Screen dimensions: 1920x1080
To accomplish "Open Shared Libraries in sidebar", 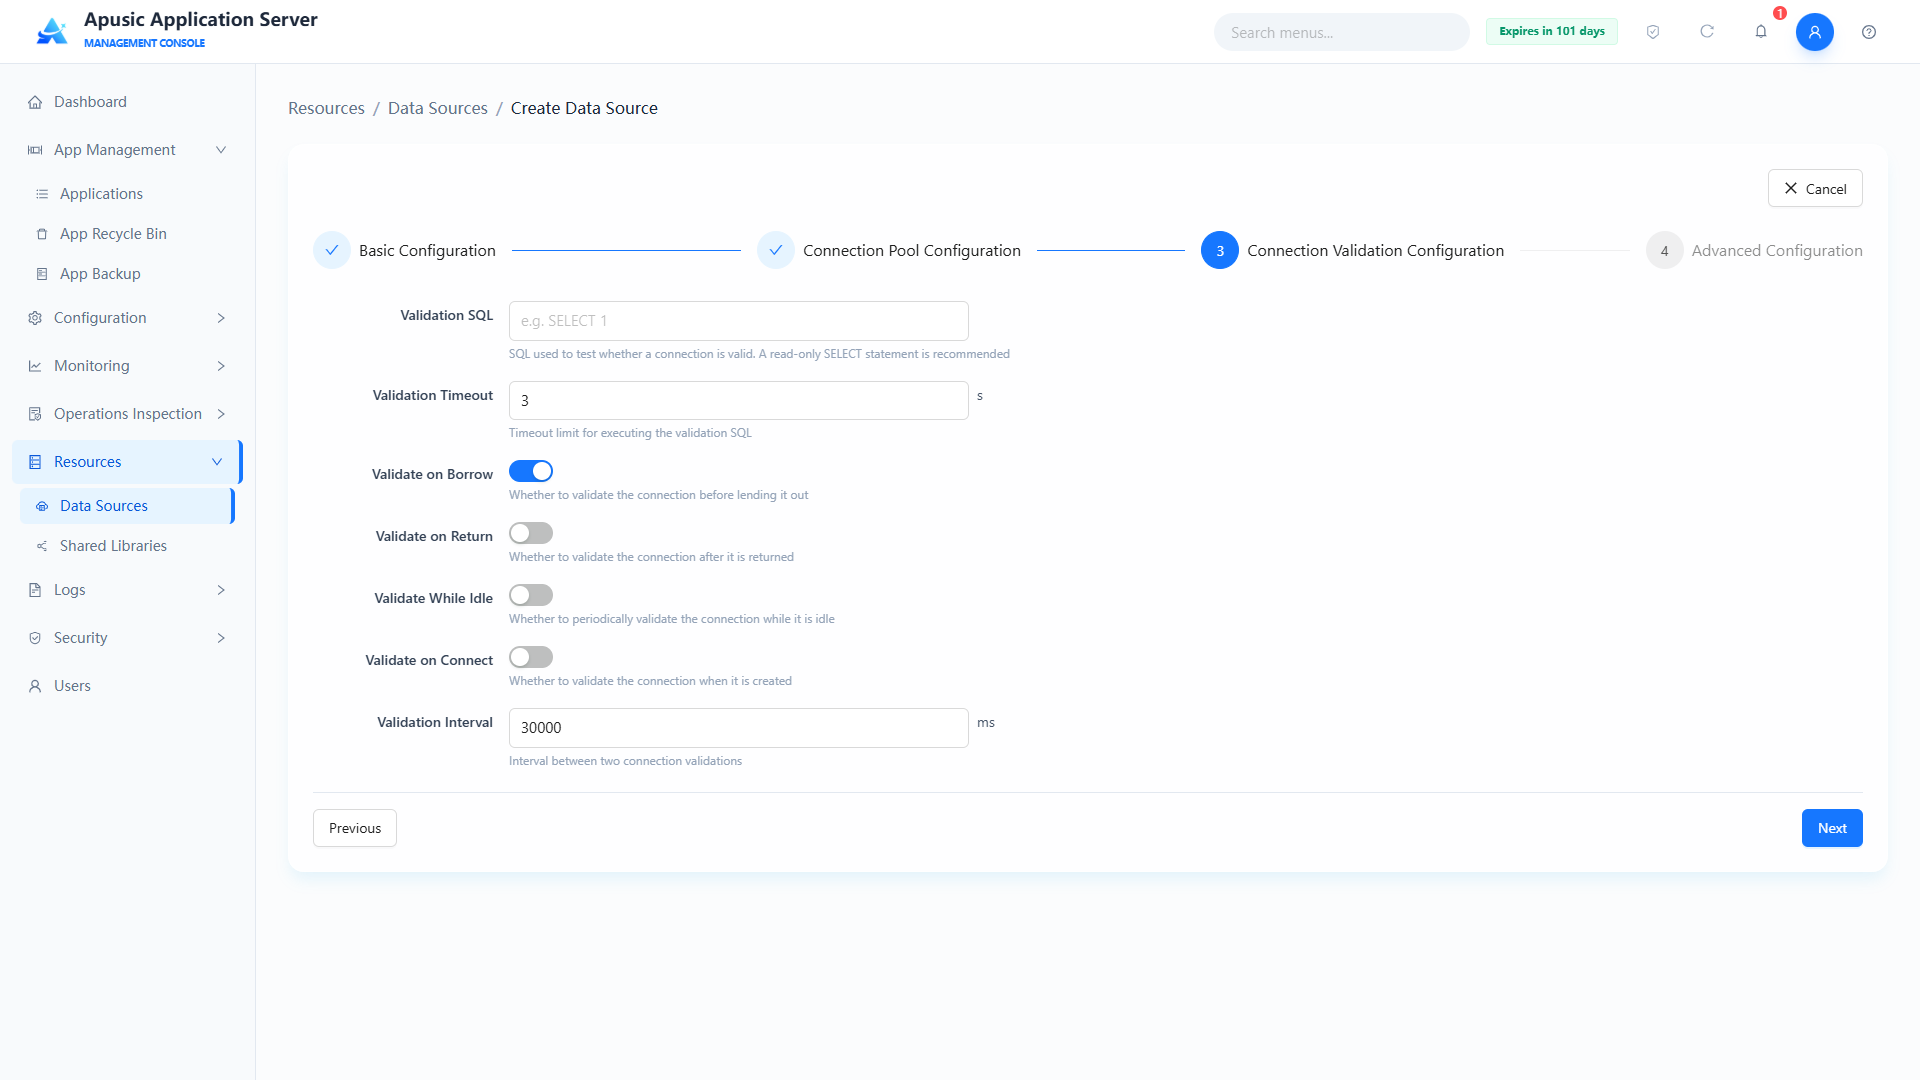I will tap(128, 546).
